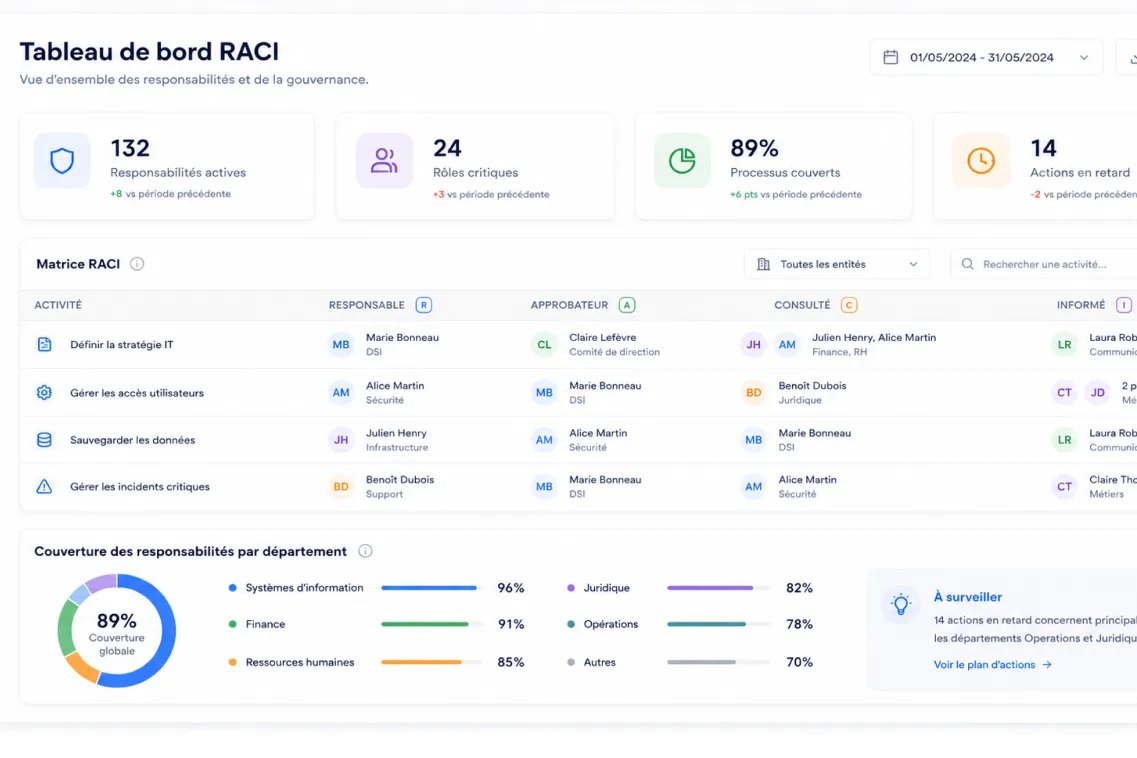This screenshot has height=758, width=1137.
Task: Click the pie chart icon for Processus couverts
Action: pyautogui.click(x=682, y=160)
